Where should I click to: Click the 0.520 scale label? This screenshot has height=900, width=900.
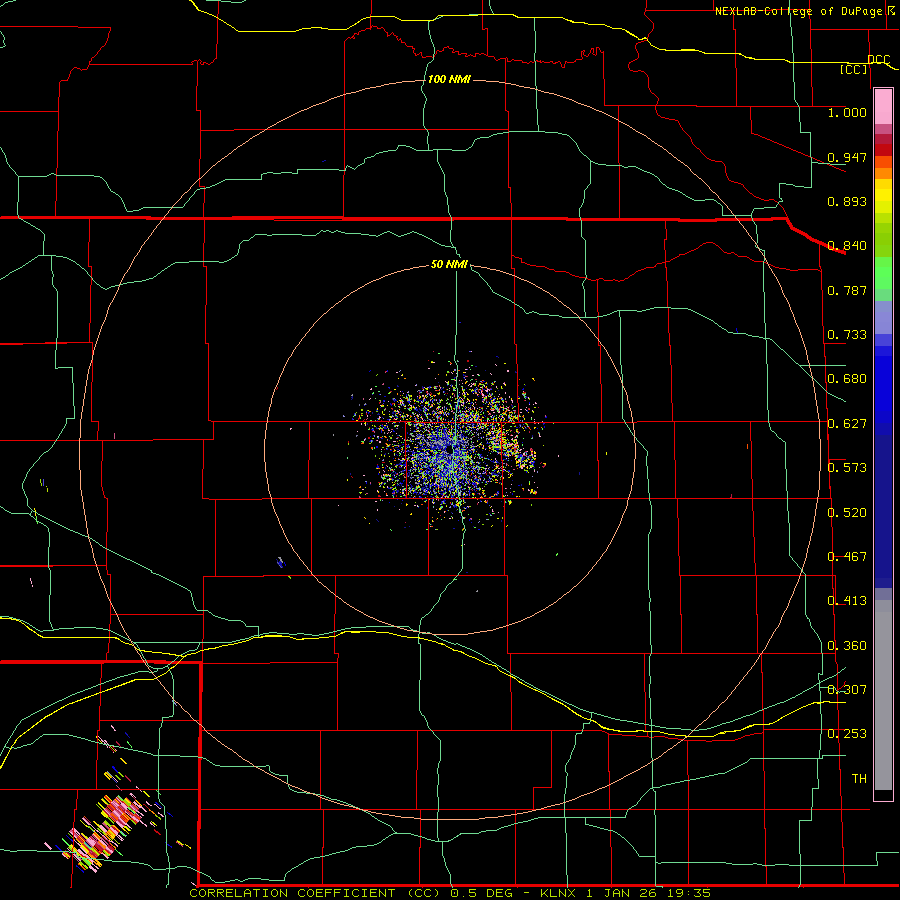point(847,513)
